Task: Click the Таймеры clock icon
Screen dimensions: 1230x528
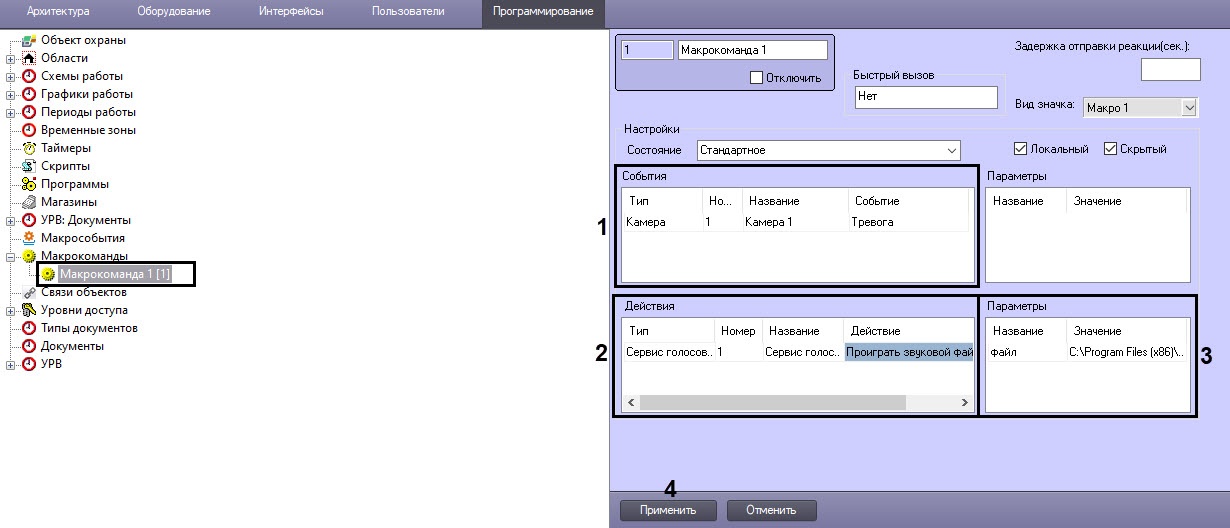Action: 29,148
